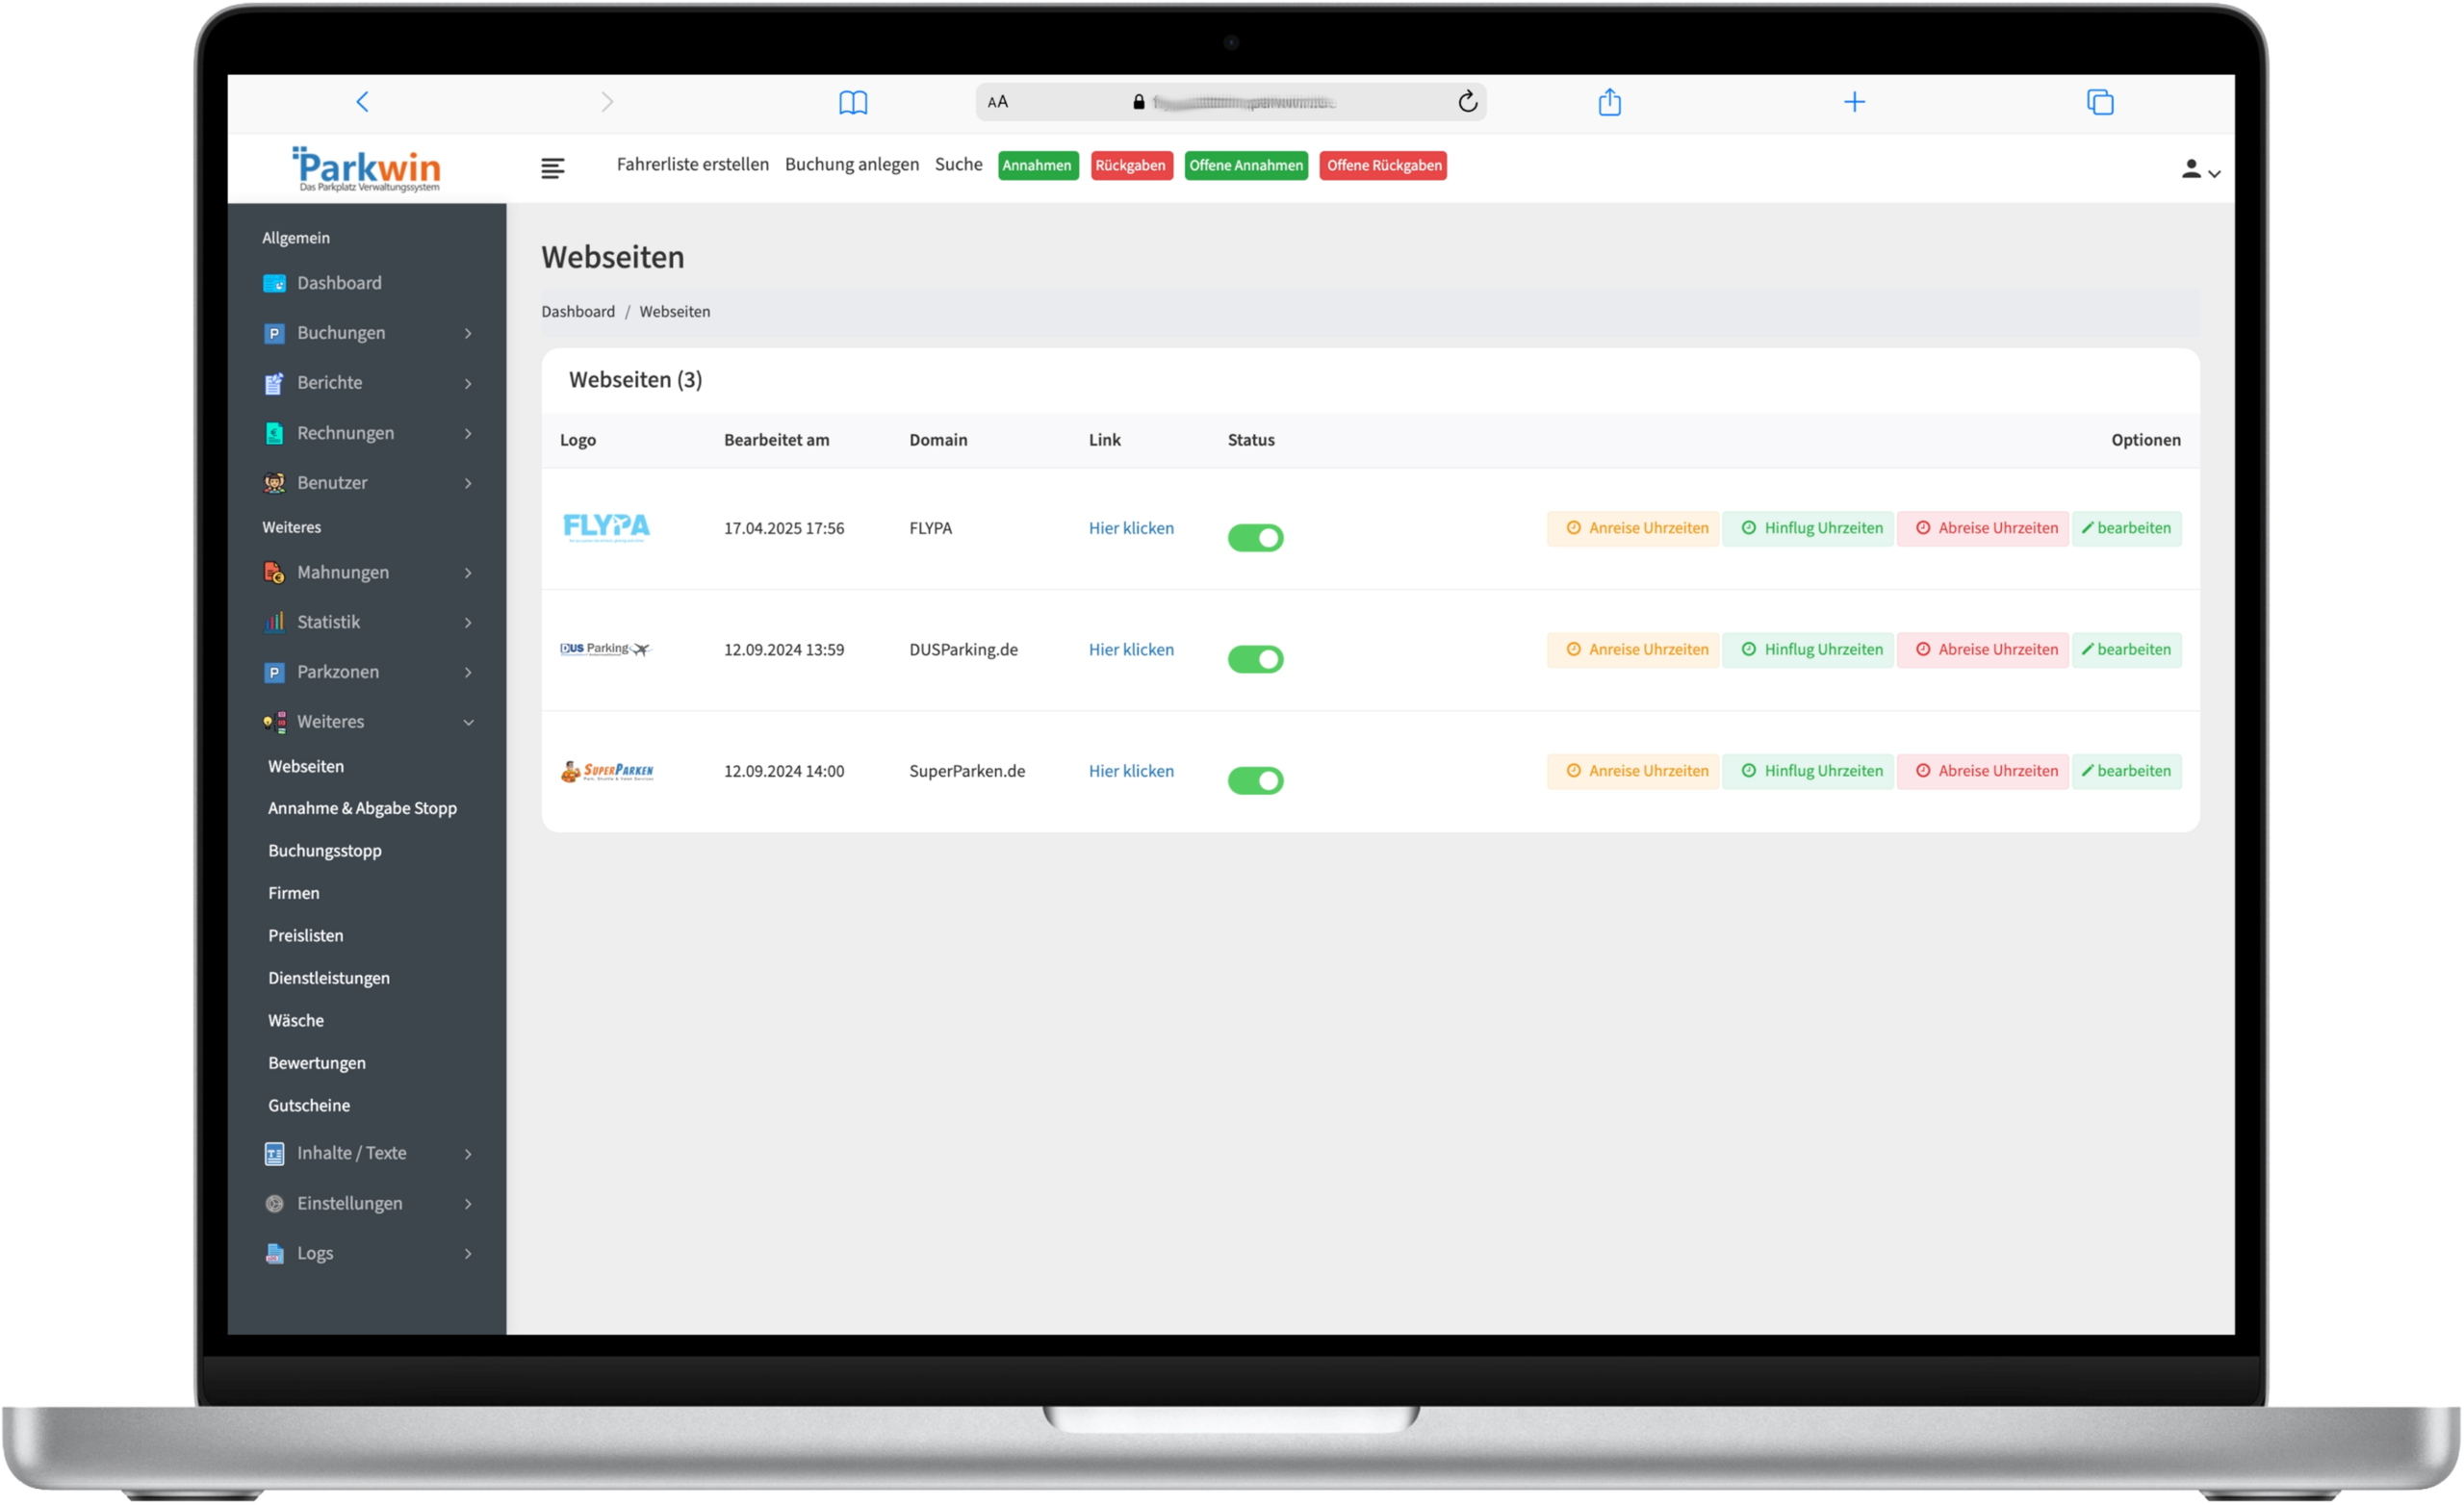Viewport: 2464px width, 1505px height.
Task: Click the Safari share icon
Action: [x=1609, y=102]
